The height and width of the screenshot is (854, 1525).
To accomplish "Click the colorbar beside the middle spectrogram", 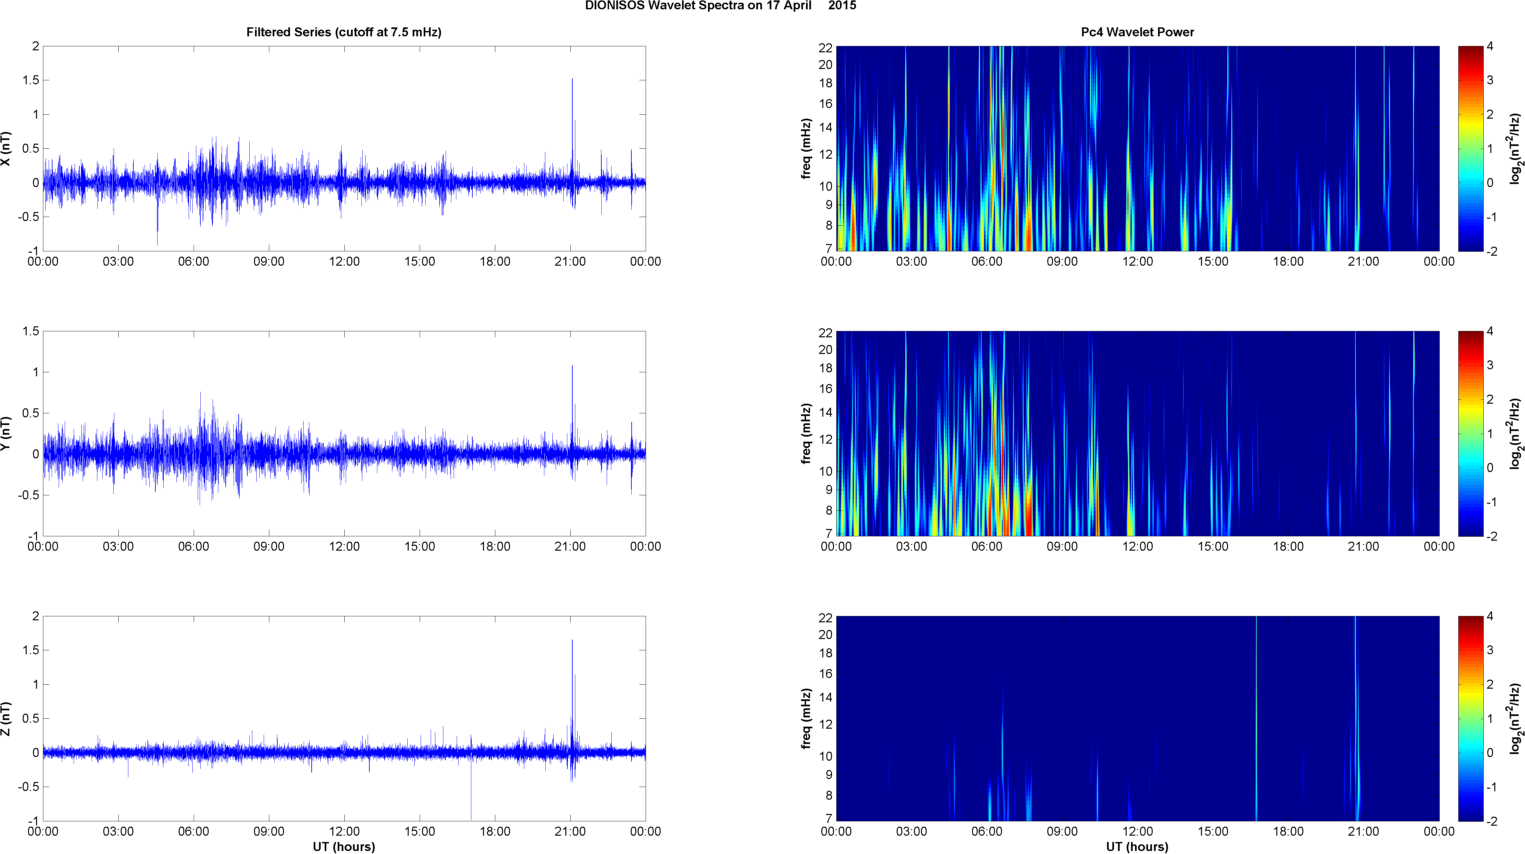I will tap(1470, 433).
